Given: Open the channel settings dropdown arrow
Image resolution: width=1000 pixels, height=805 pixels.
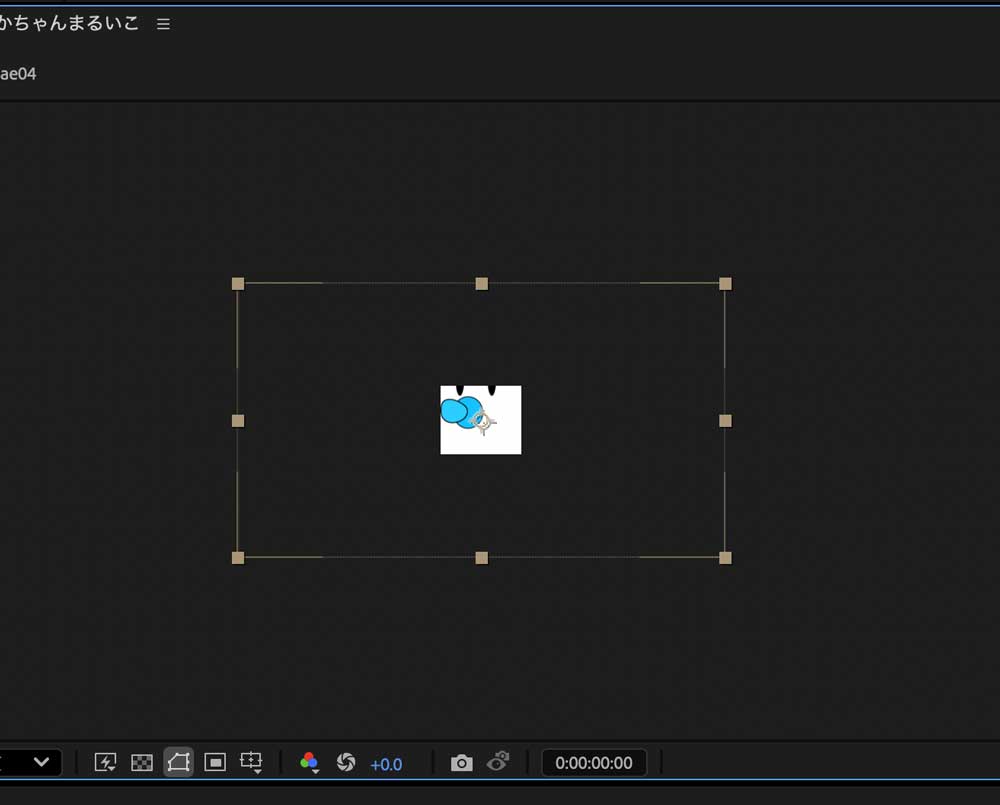Looking at the screenshot, I should point(315,770).
